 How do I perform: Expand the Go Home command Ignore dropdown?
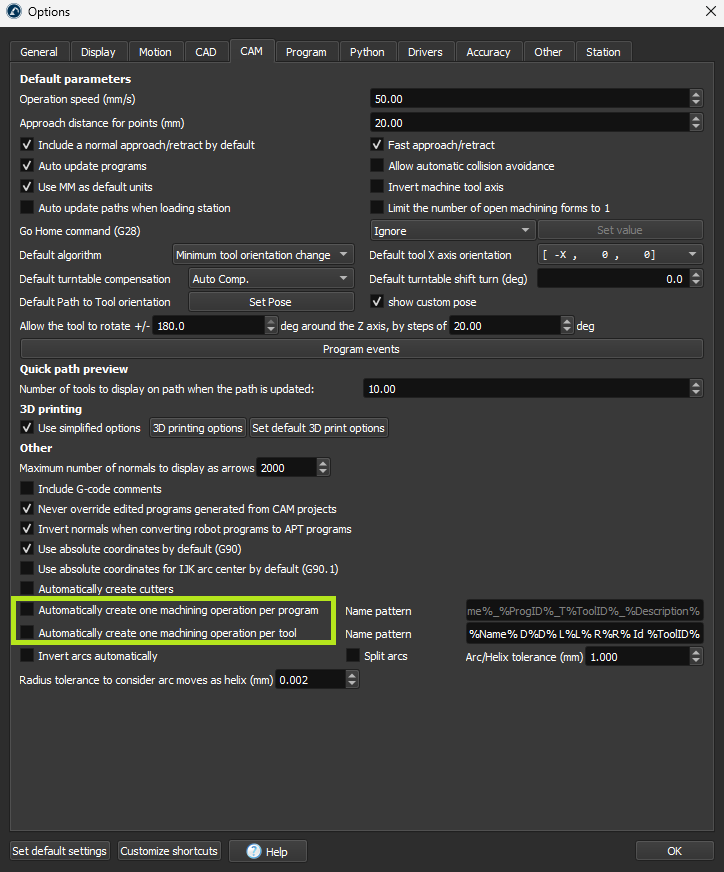[453, 230]
